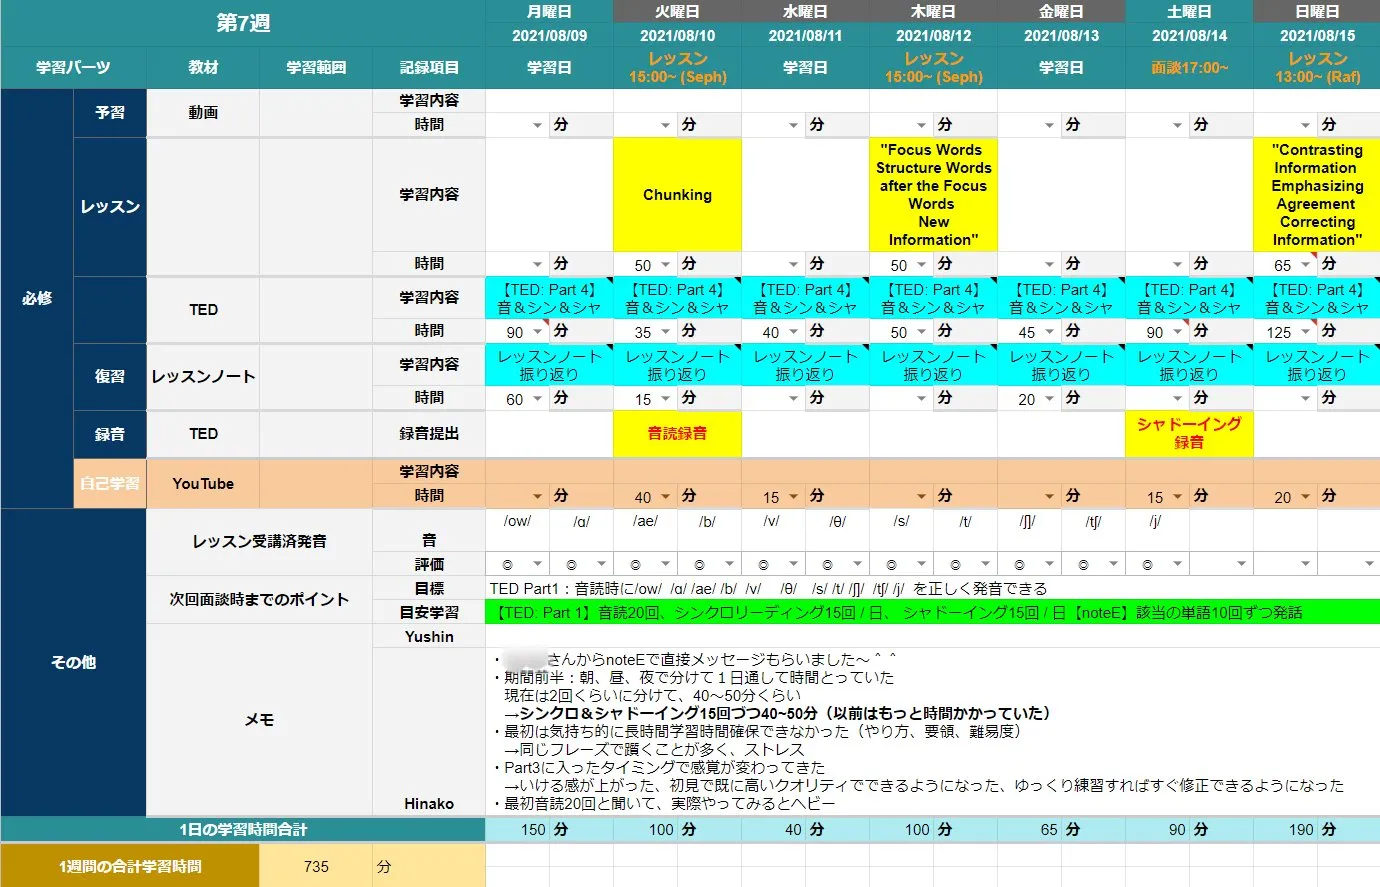Image resolution: width=1380 pixels, height=887 pixels.
Task: Open Wednesday's YouTube time dropdown showing 15
Action: 794,497
